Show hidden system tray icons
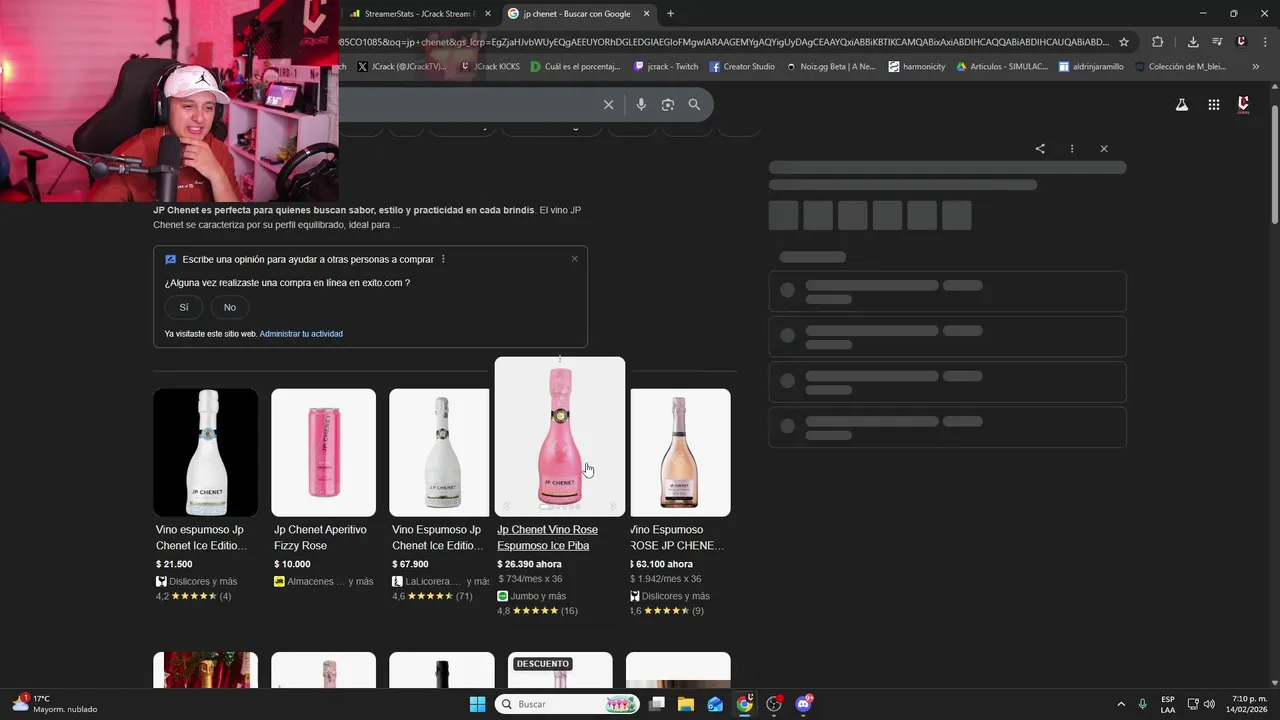Viewport: 1280px width, 720px height. pyautogui.click(x=1121, y=704)
